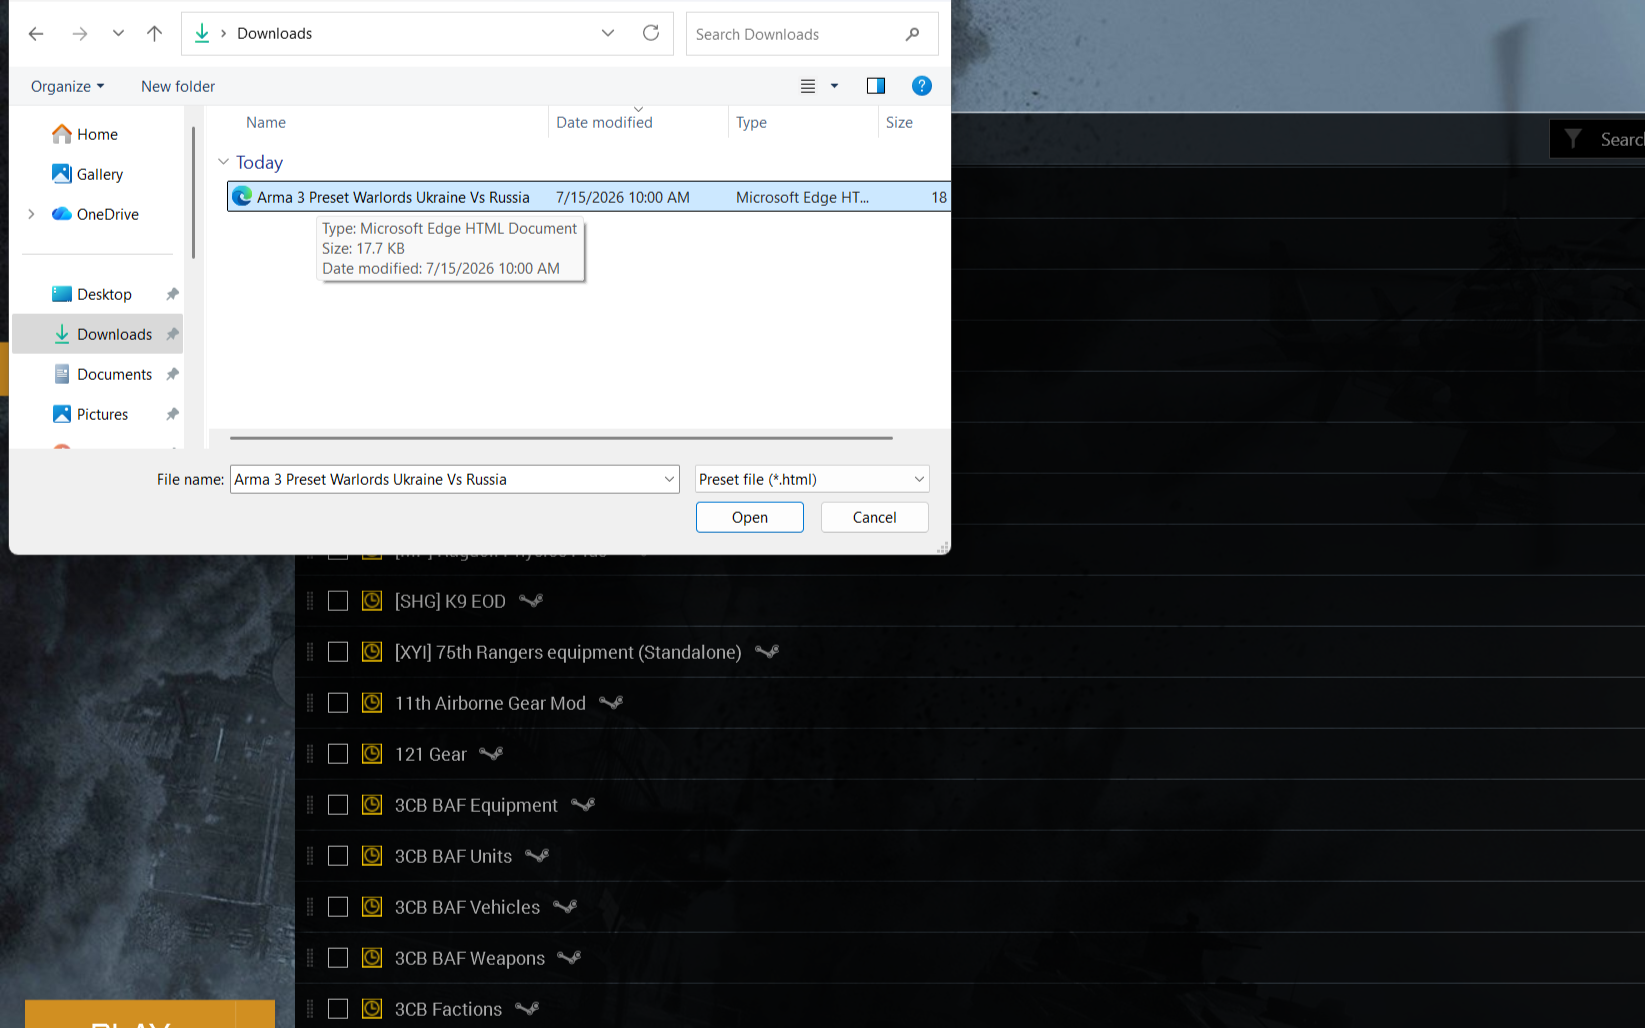Viewport: 1645px width, 1028px height.
Task: Click drag handle of 121 Gear row
Action: (310, 754)
